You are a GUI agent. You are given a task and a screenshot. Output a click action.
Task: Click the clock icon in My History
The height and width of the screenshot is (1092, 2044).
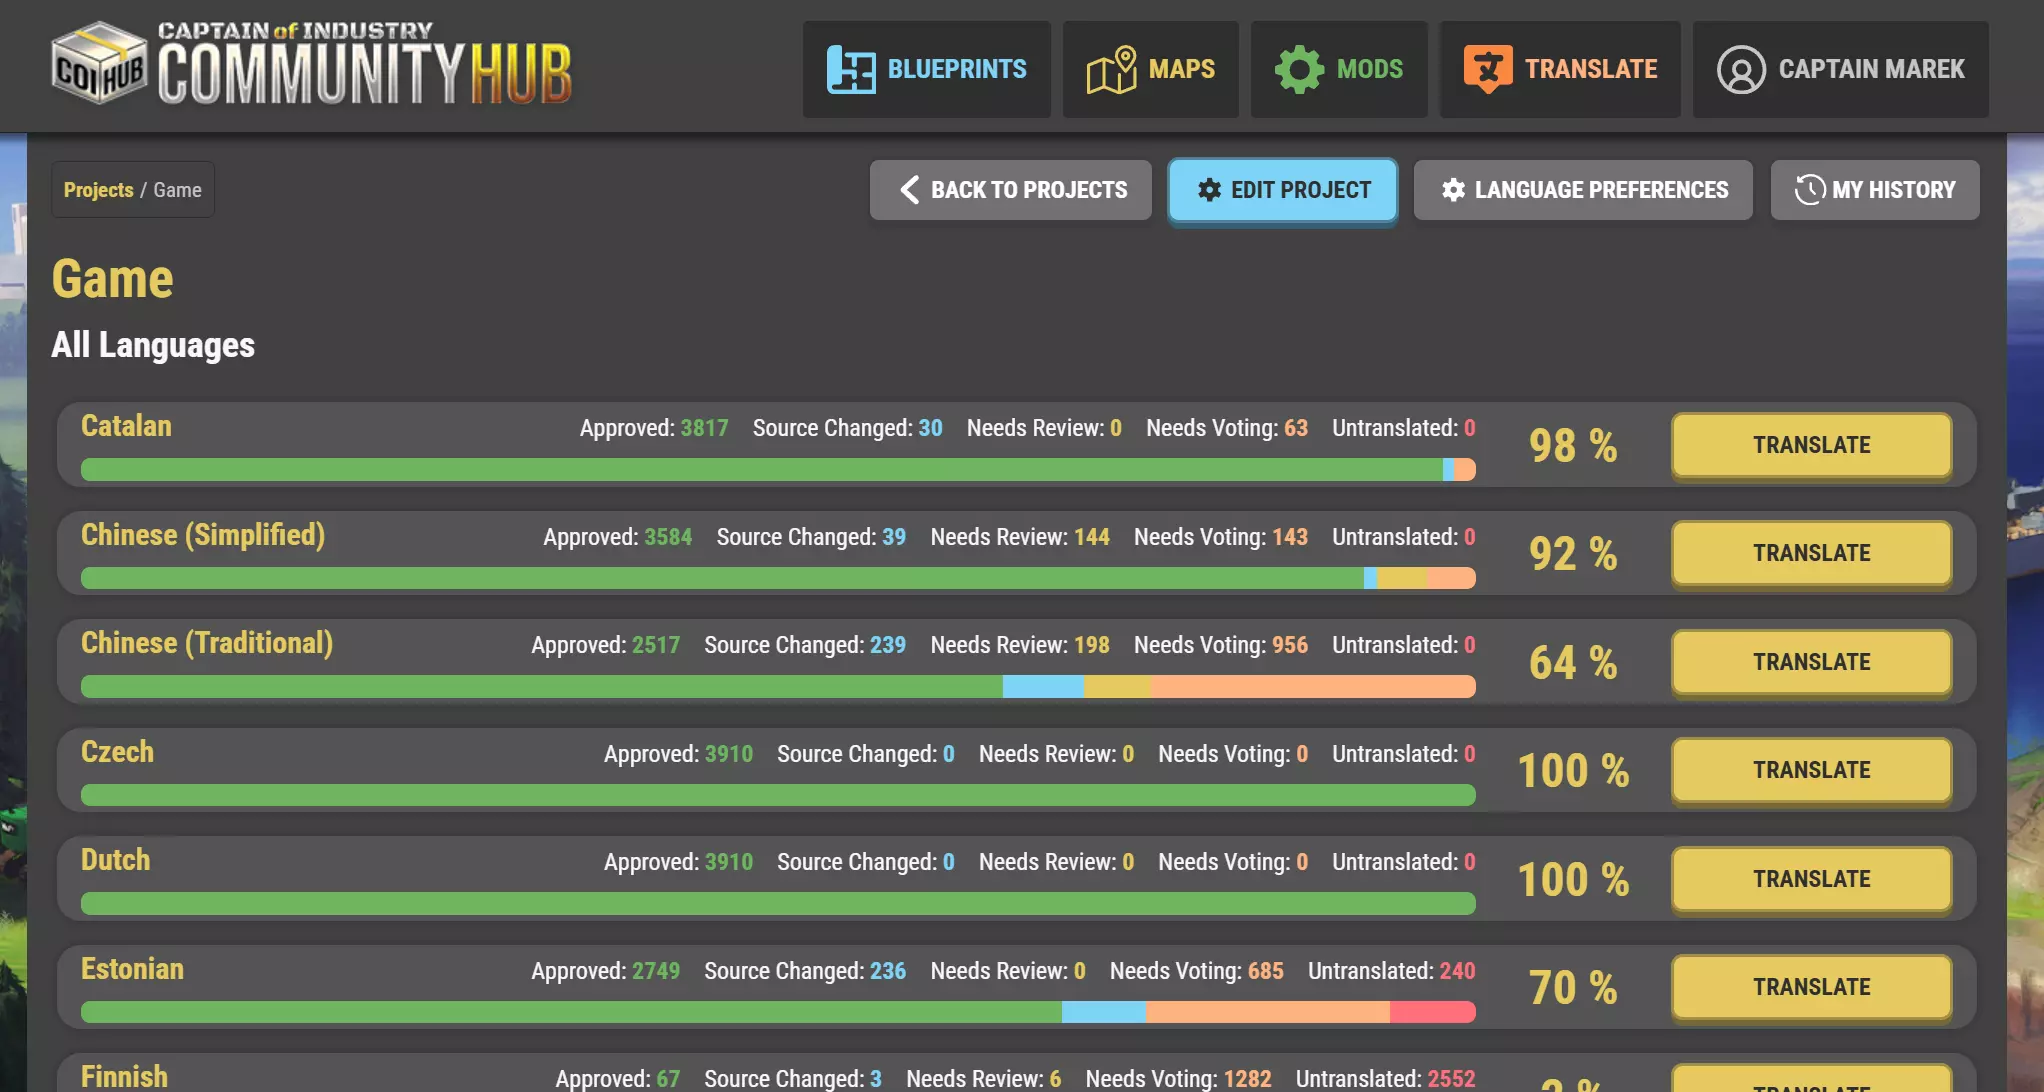[x=1809, y=190]
